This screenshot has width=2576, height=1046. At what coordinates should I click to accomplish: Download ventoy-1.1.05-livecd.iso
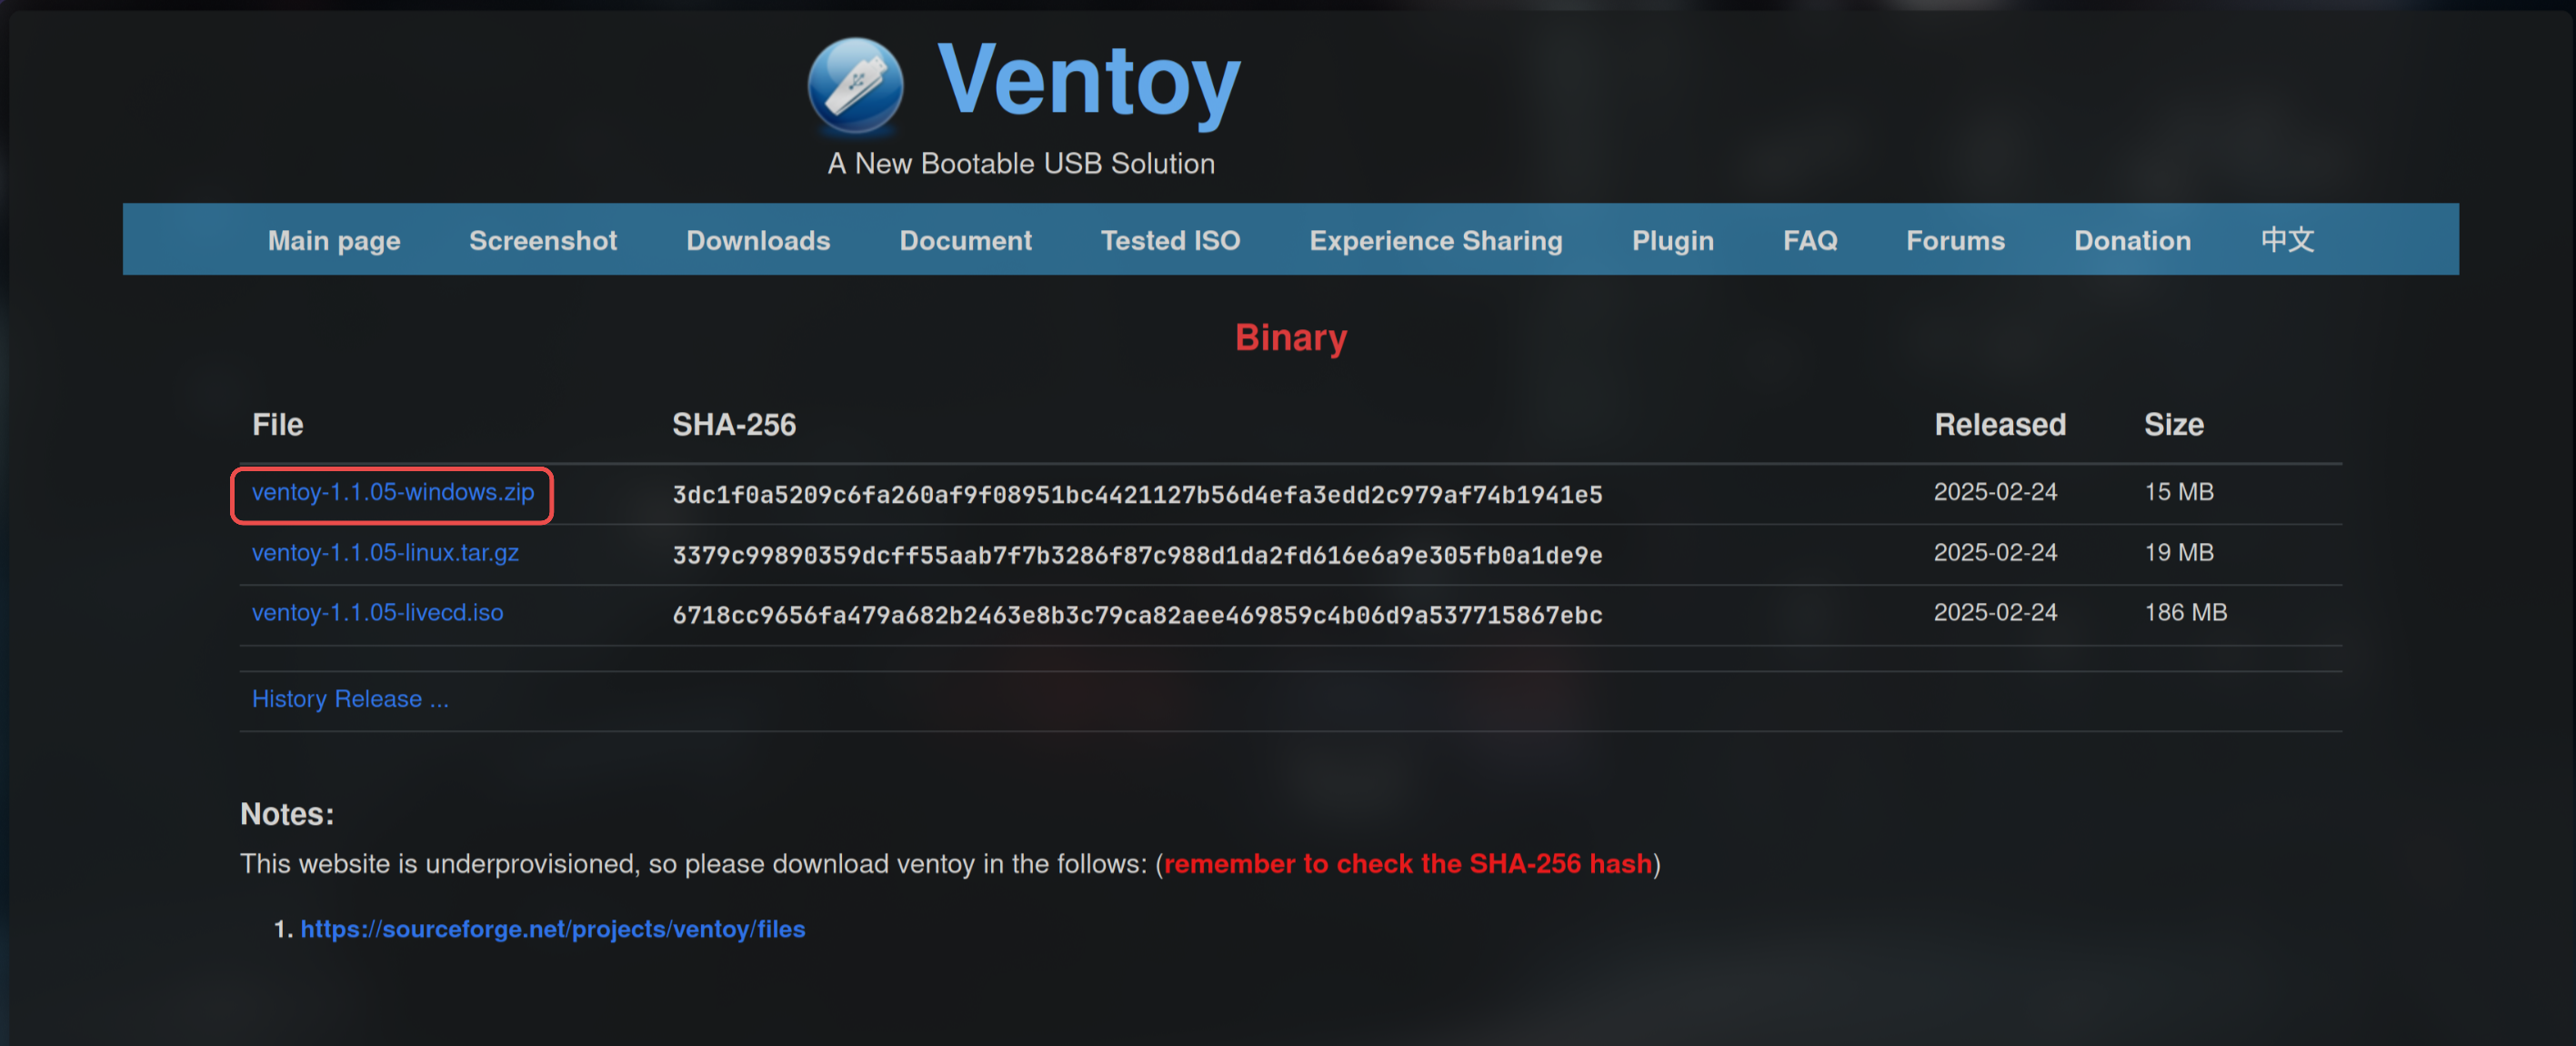pyautogui.click(x=377, y=612)
